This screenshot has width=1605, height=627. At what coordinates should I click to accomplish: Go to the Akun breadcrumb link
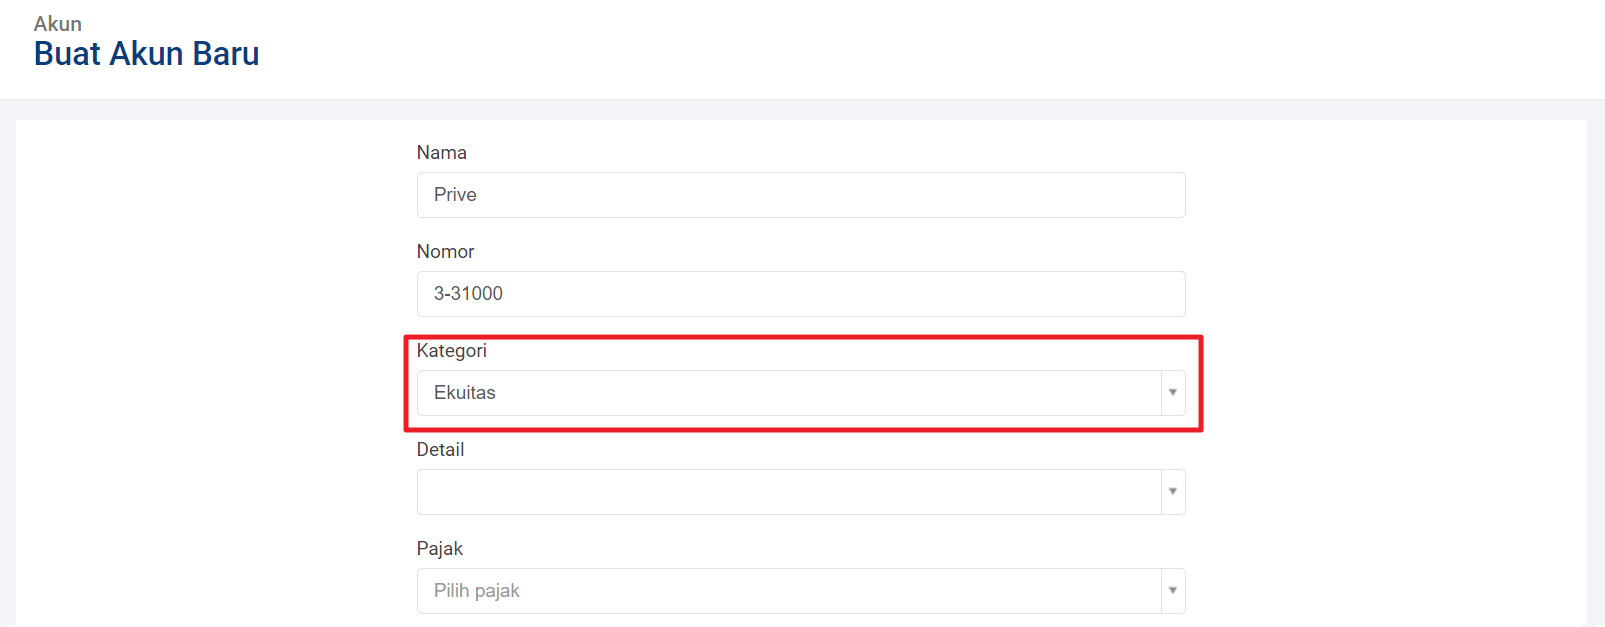58,24
